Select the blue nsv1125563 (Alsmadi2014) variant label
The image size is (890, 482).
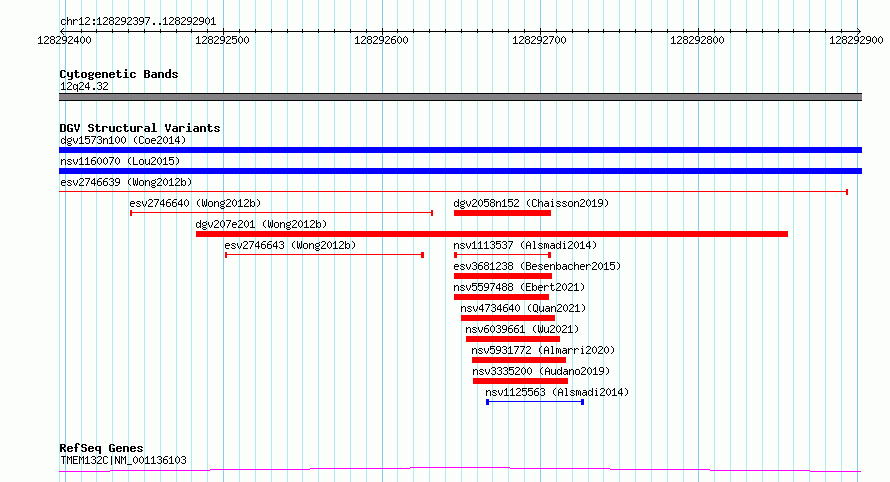(x=557, y=392)
